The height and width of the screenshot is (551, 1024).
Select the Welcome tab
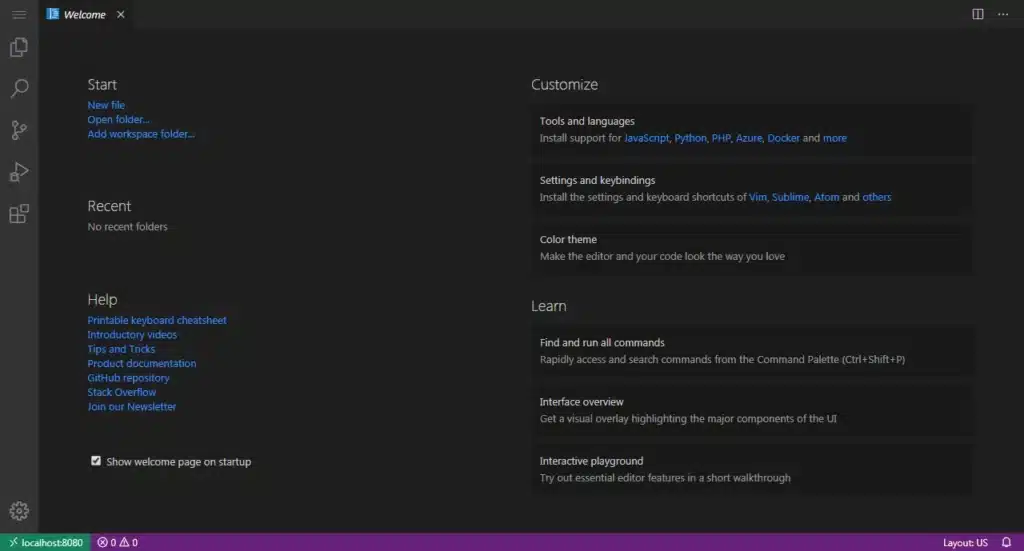coord(85,14)
